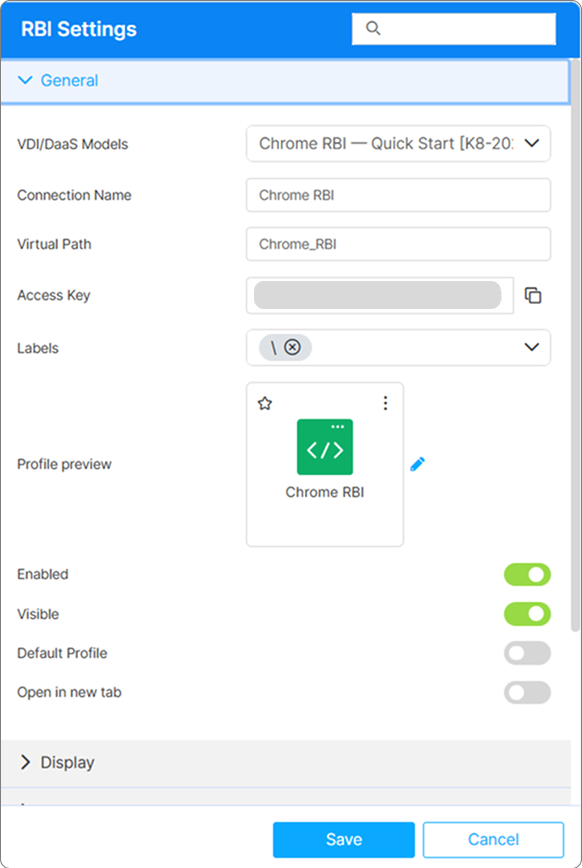Edit profile preview with pencil icon
This screenshot has width=582, height=868.
click(418, 464)
